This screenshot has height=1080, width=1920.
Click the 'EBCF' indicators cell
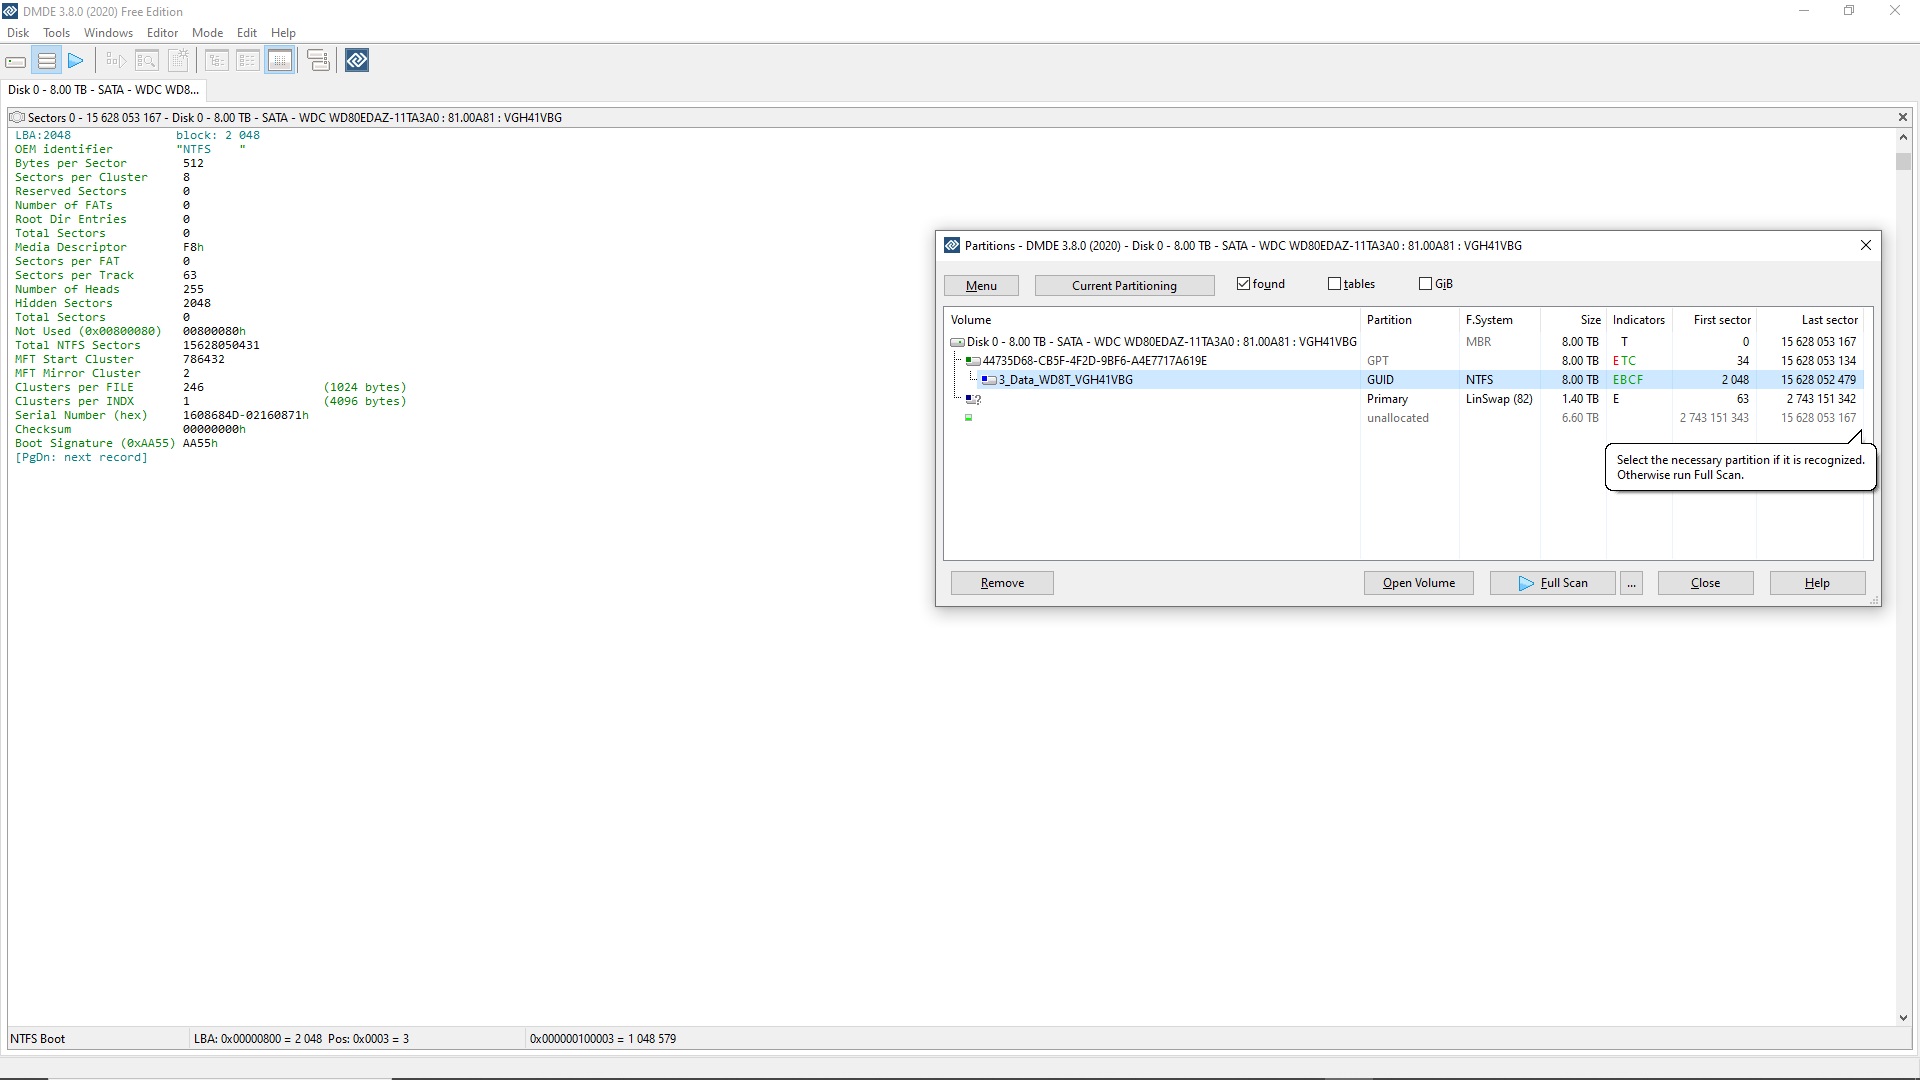1628,380
